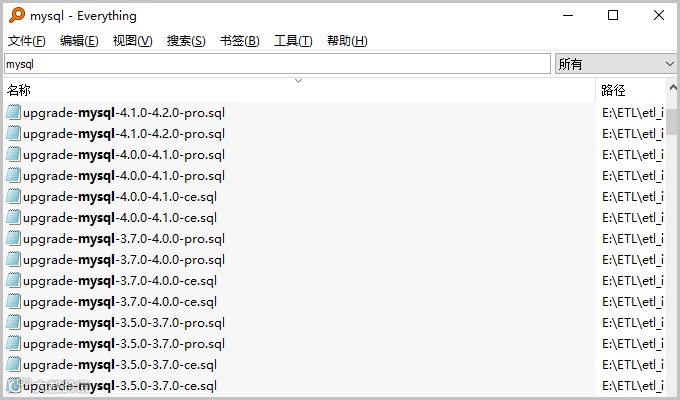Open the 工具(T) menu
Screen dimensions: 680x400
(293, 41)
